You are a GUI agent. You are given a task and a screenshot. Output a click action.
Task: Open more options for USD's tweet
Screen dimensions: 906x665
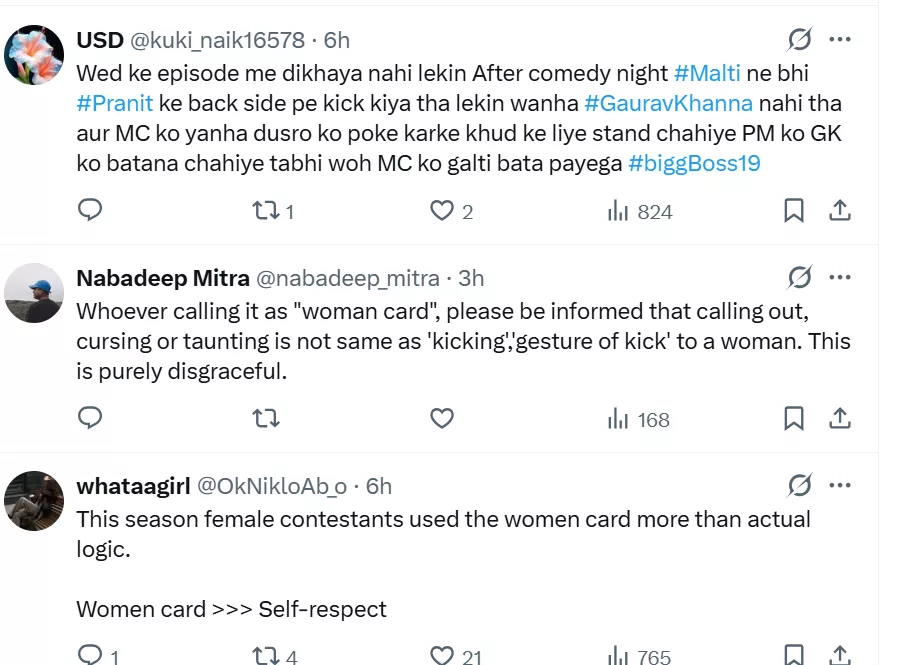(x=840, y=40)
